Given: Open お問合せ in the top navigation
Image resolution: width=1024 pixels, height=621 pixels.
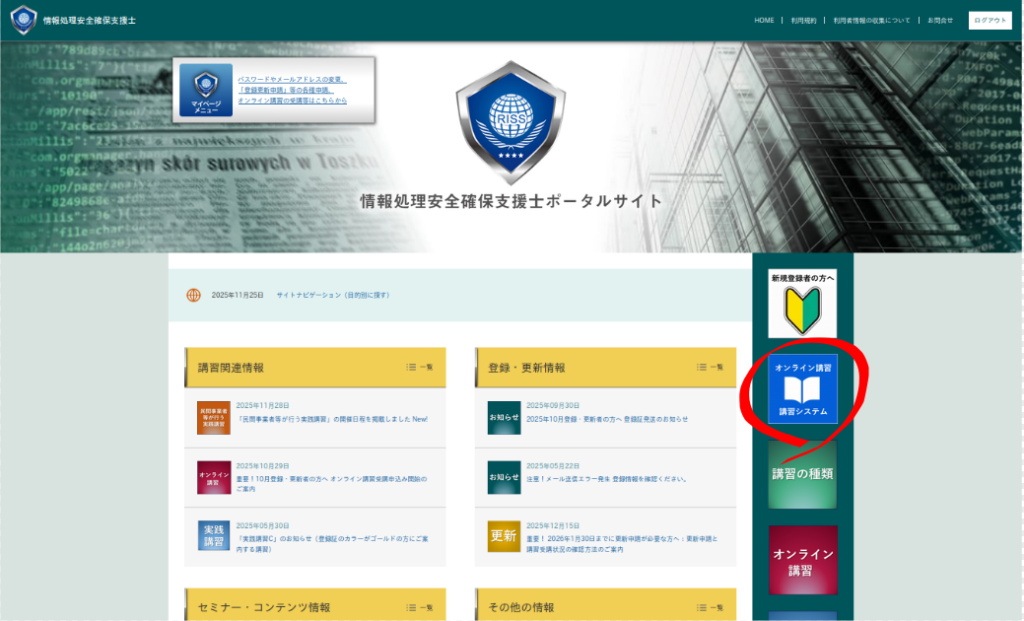Looking at the screenshot, I should (940, 20).
